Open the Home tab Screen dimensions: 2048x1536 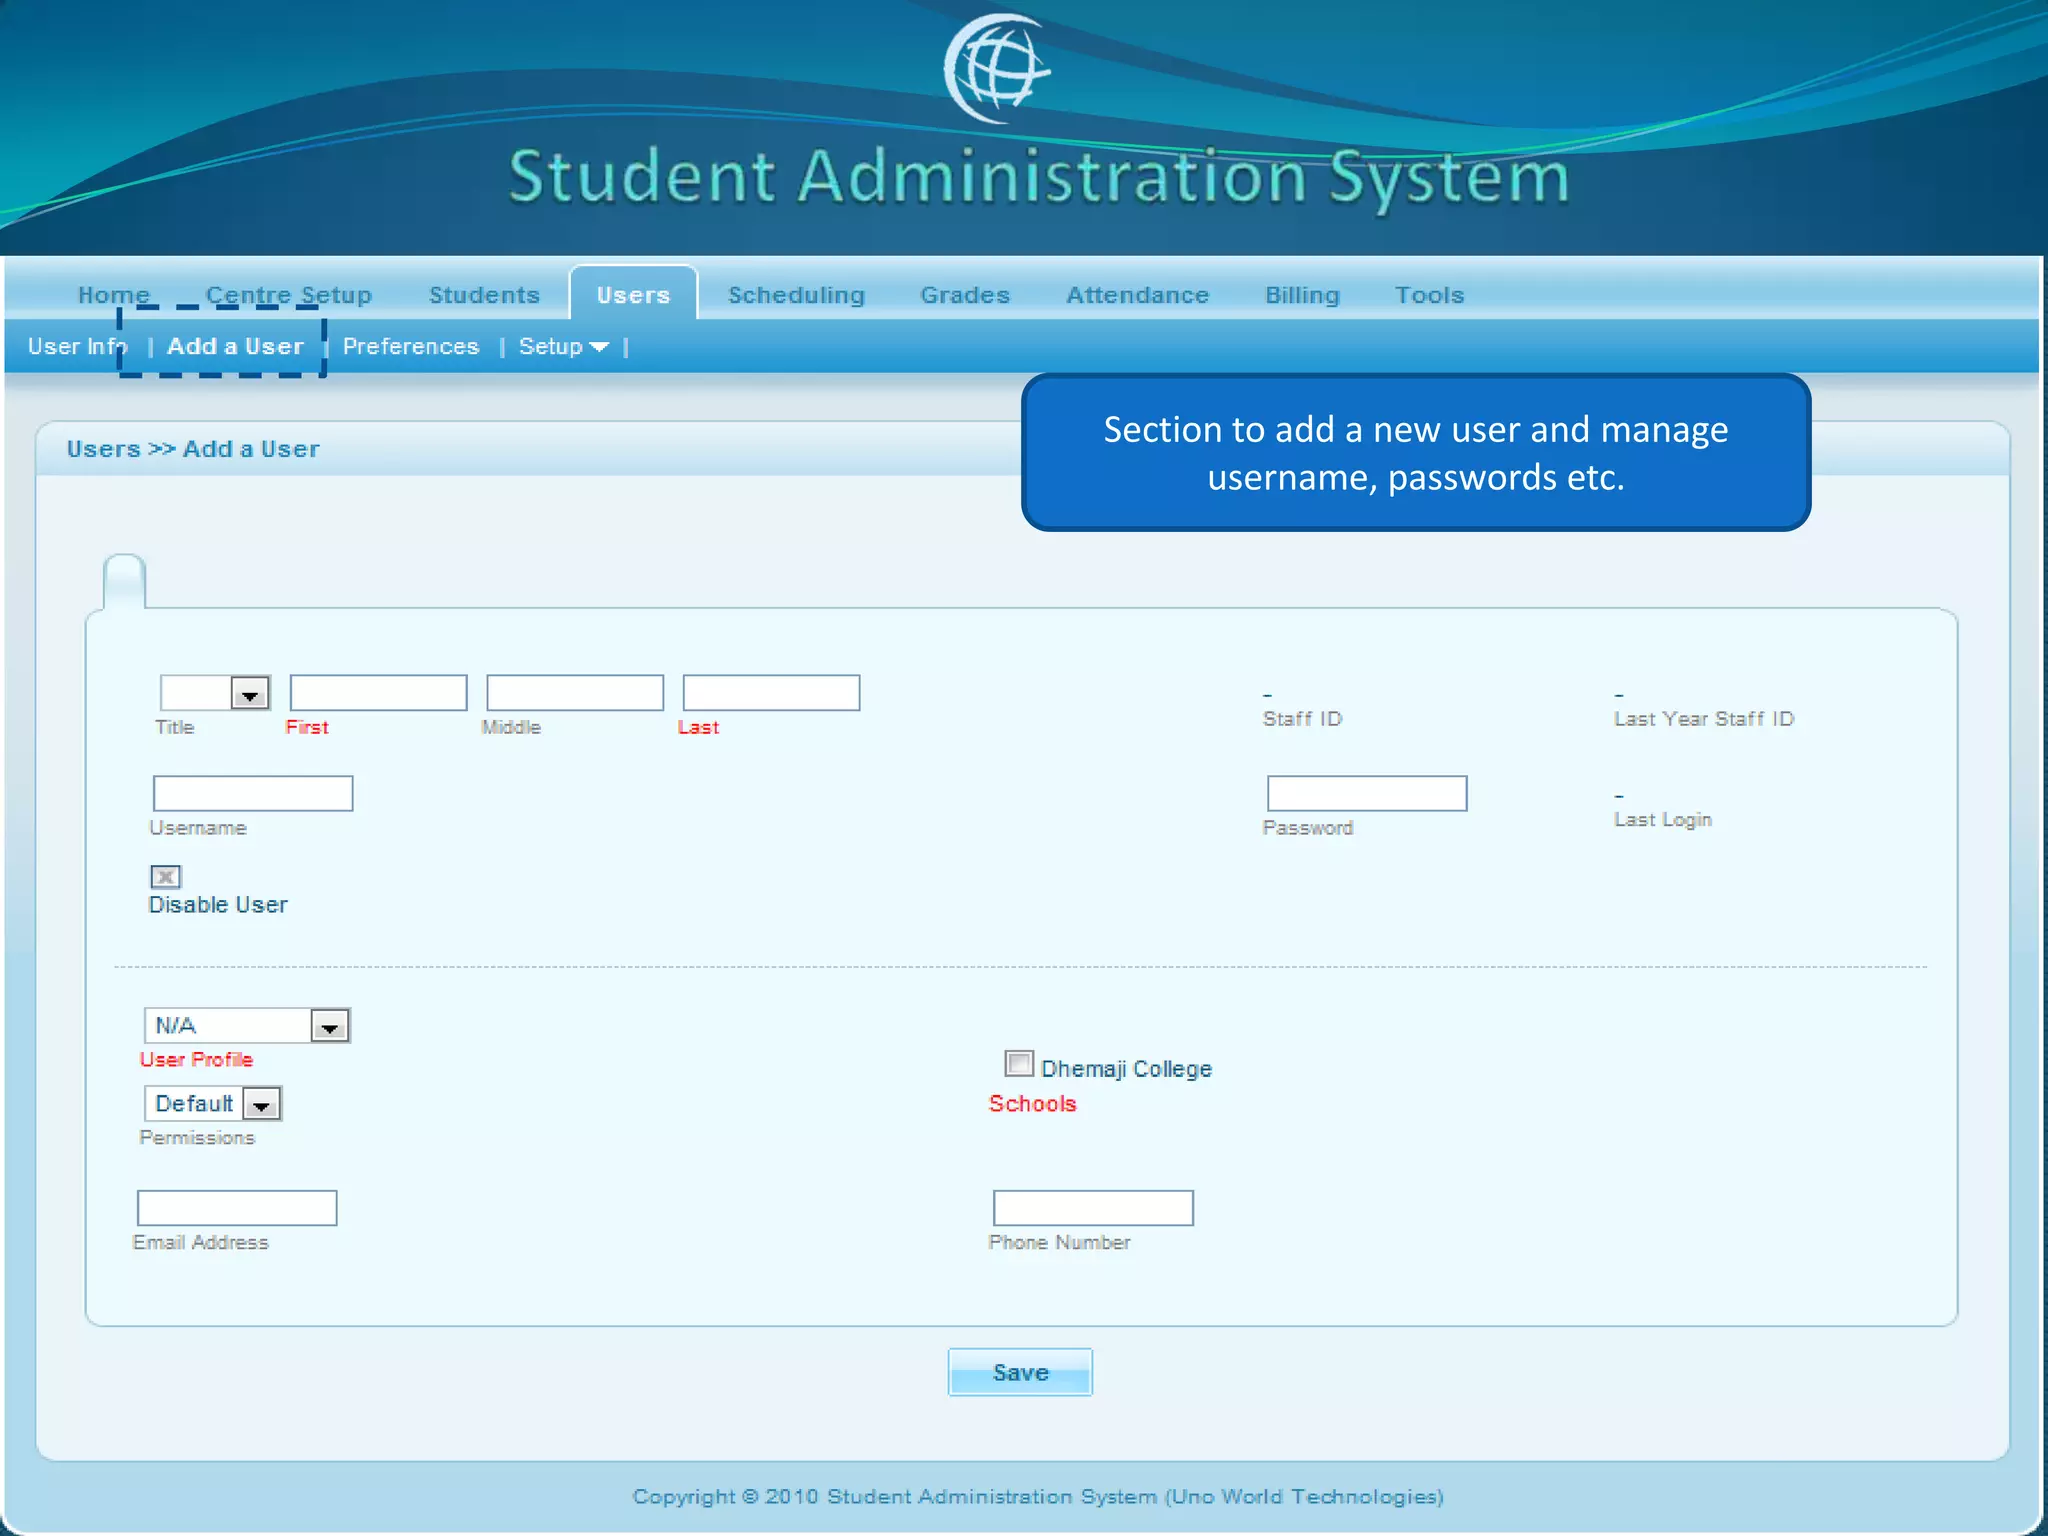tap(114, 295)
